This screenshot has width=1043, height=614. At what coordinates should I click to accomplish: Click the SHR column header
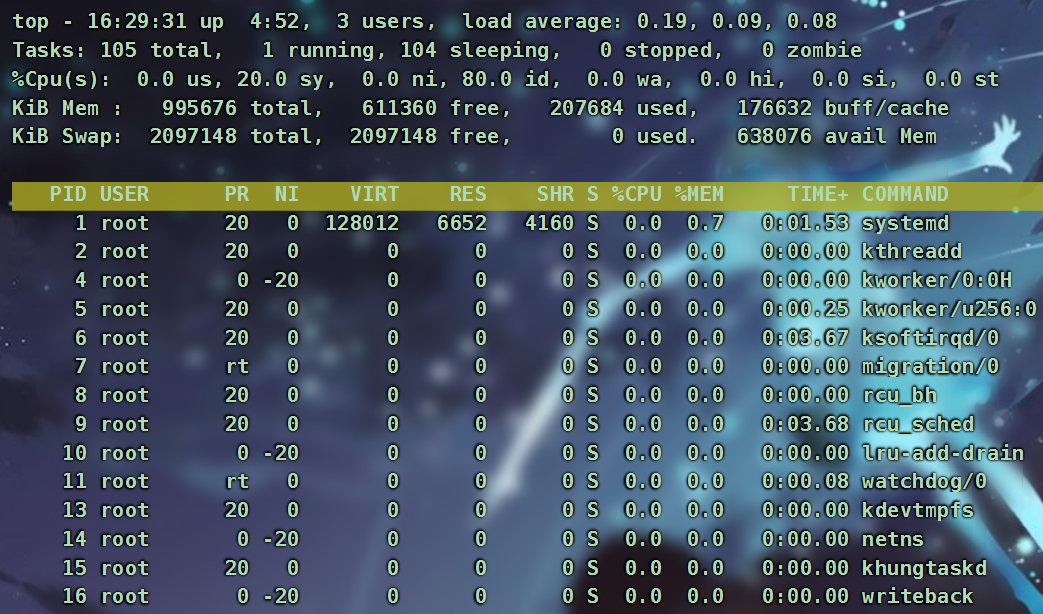coord(555,195)
